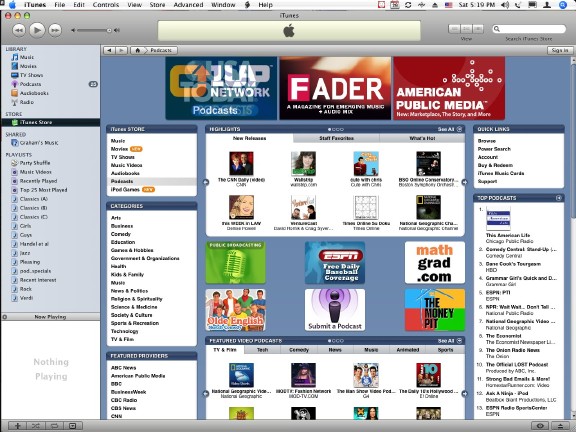Click the add playlist plus button
The width and height of the screenshot is (576, 432).
point(17,426)
